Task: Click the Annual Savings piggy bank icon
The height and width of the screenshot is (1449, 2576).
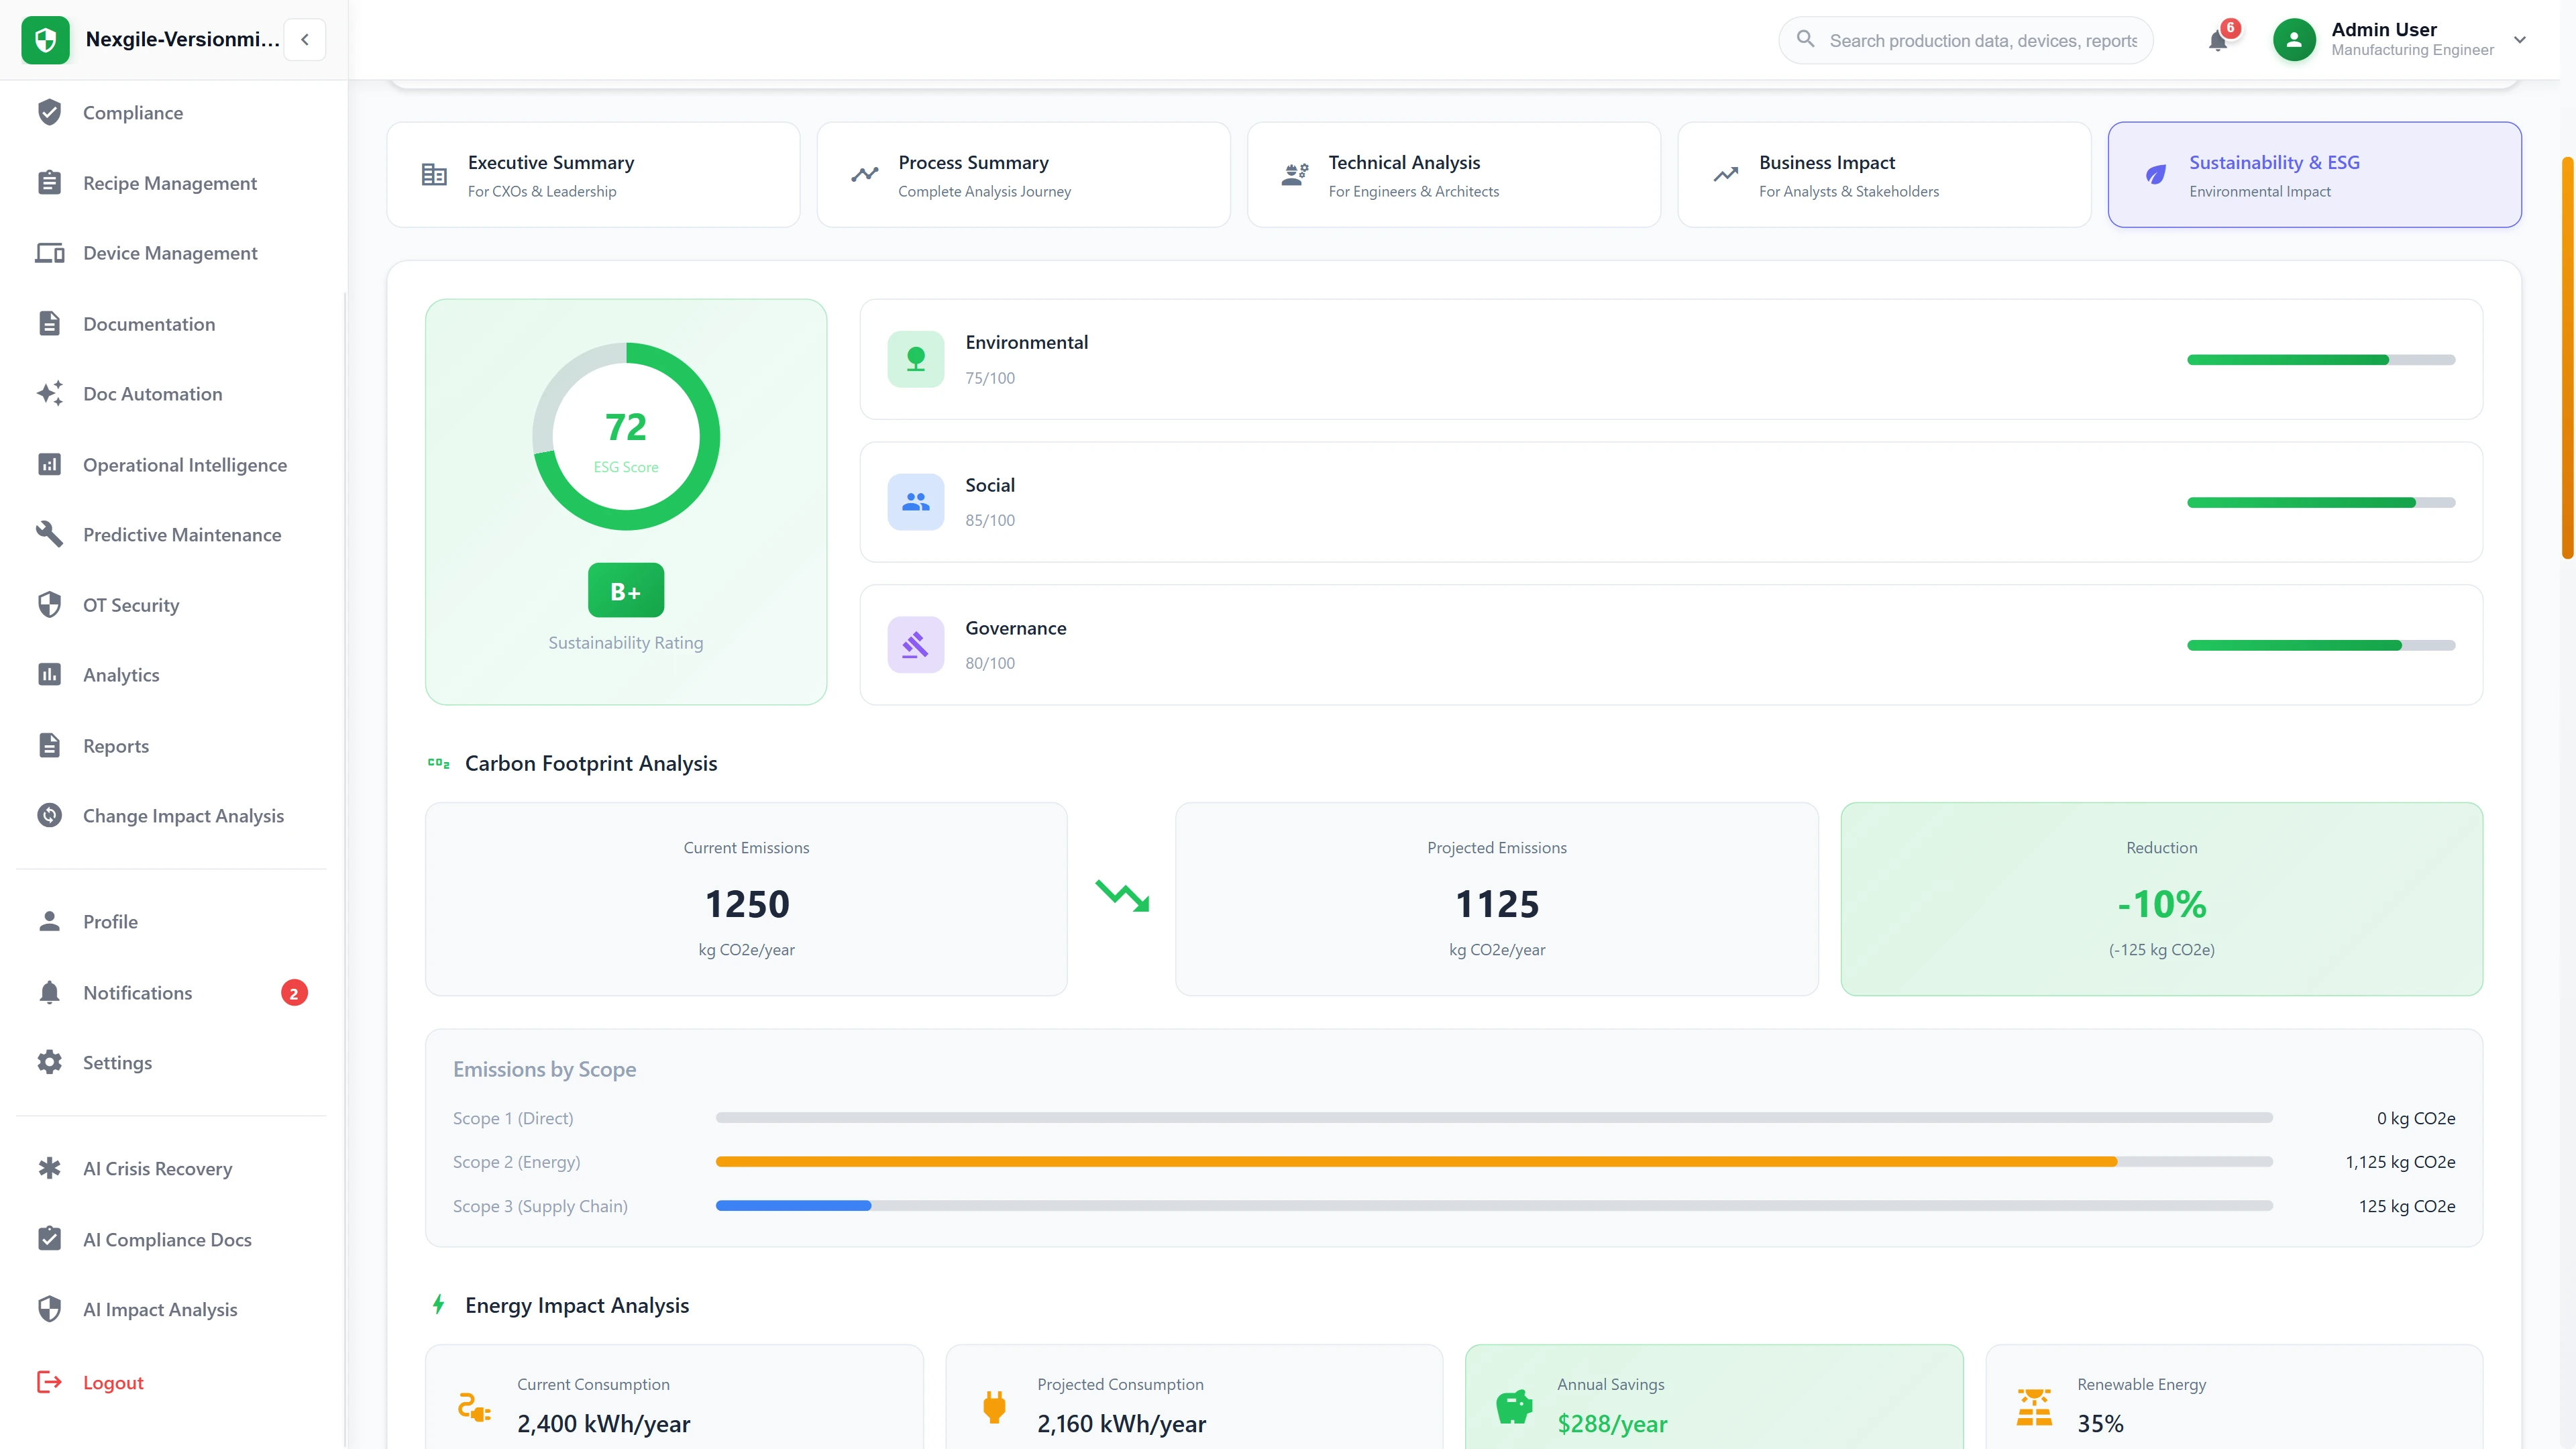Action: [x=1514, y=1406]
